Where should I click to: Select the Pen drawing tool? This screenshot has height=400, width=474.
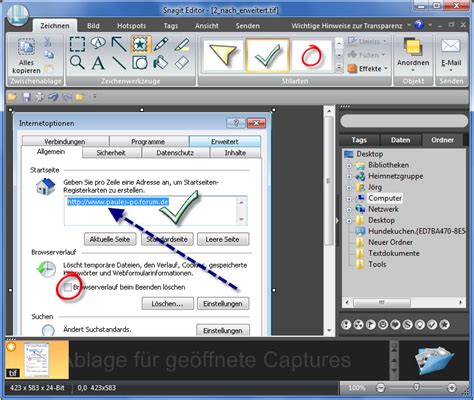click(161, 44)
